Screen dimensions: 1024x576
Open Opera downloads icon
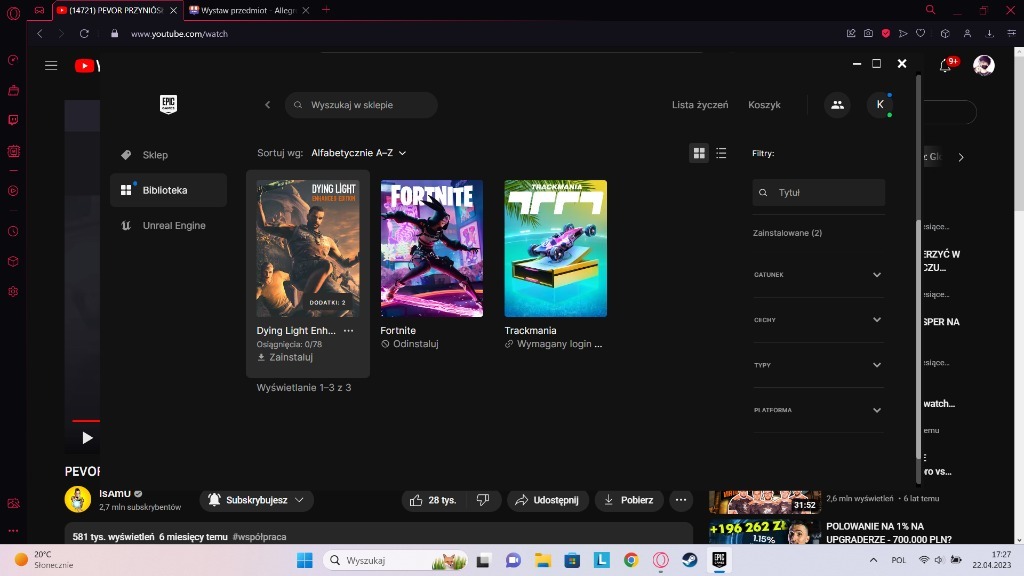pos(989,33)
